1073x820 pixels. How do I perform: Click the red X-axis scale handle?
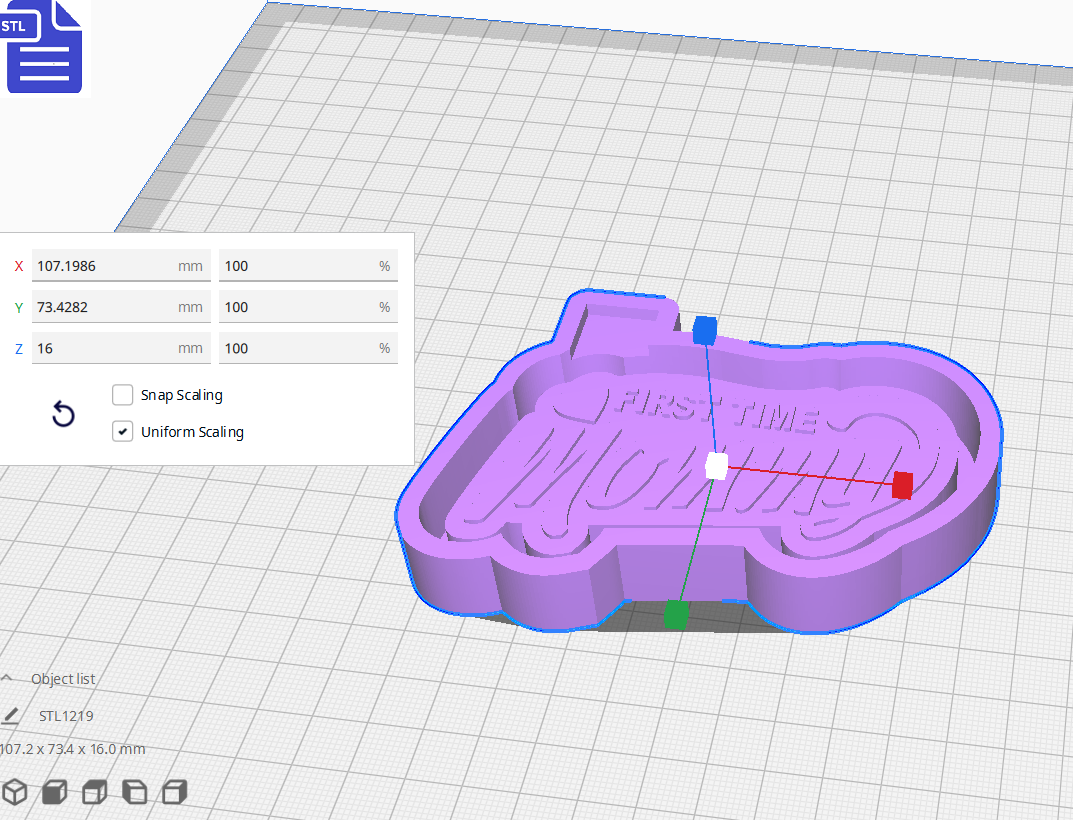point(903,486)
